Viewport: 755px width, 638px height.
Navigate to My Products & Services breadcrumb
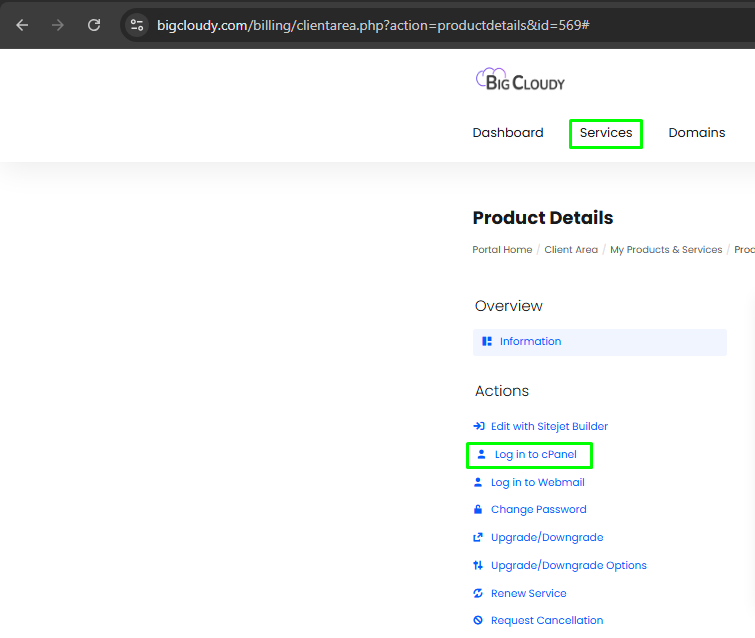tap(666, 250)
